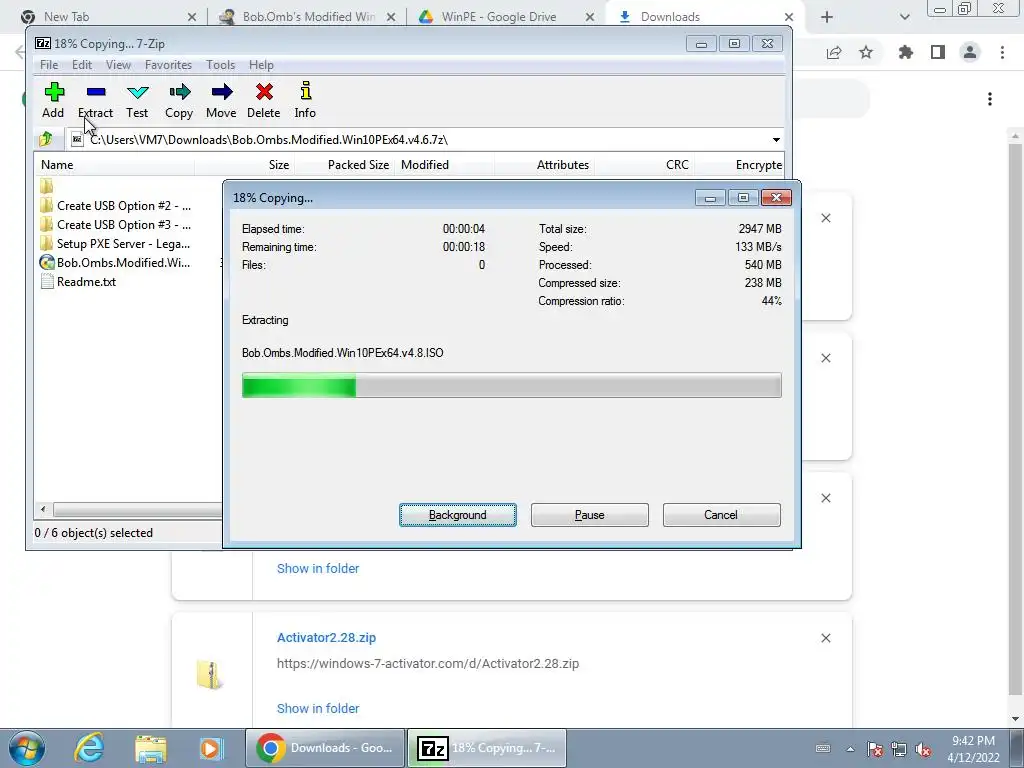Click the Pause button
1024x768 pixels.
(590, 515)
